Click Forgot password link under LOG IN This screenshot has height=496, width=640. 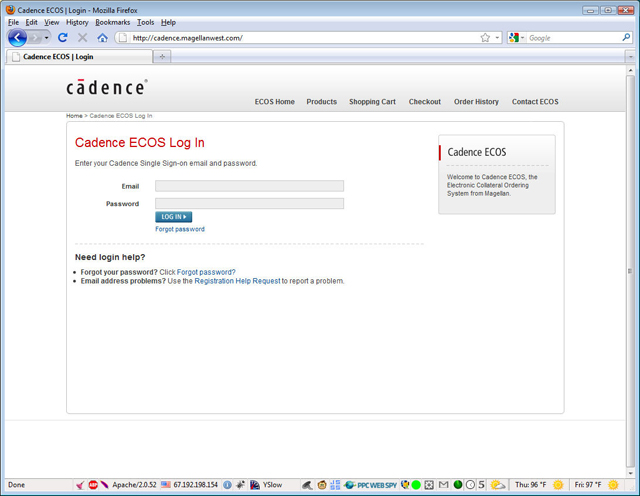[180, 229]
